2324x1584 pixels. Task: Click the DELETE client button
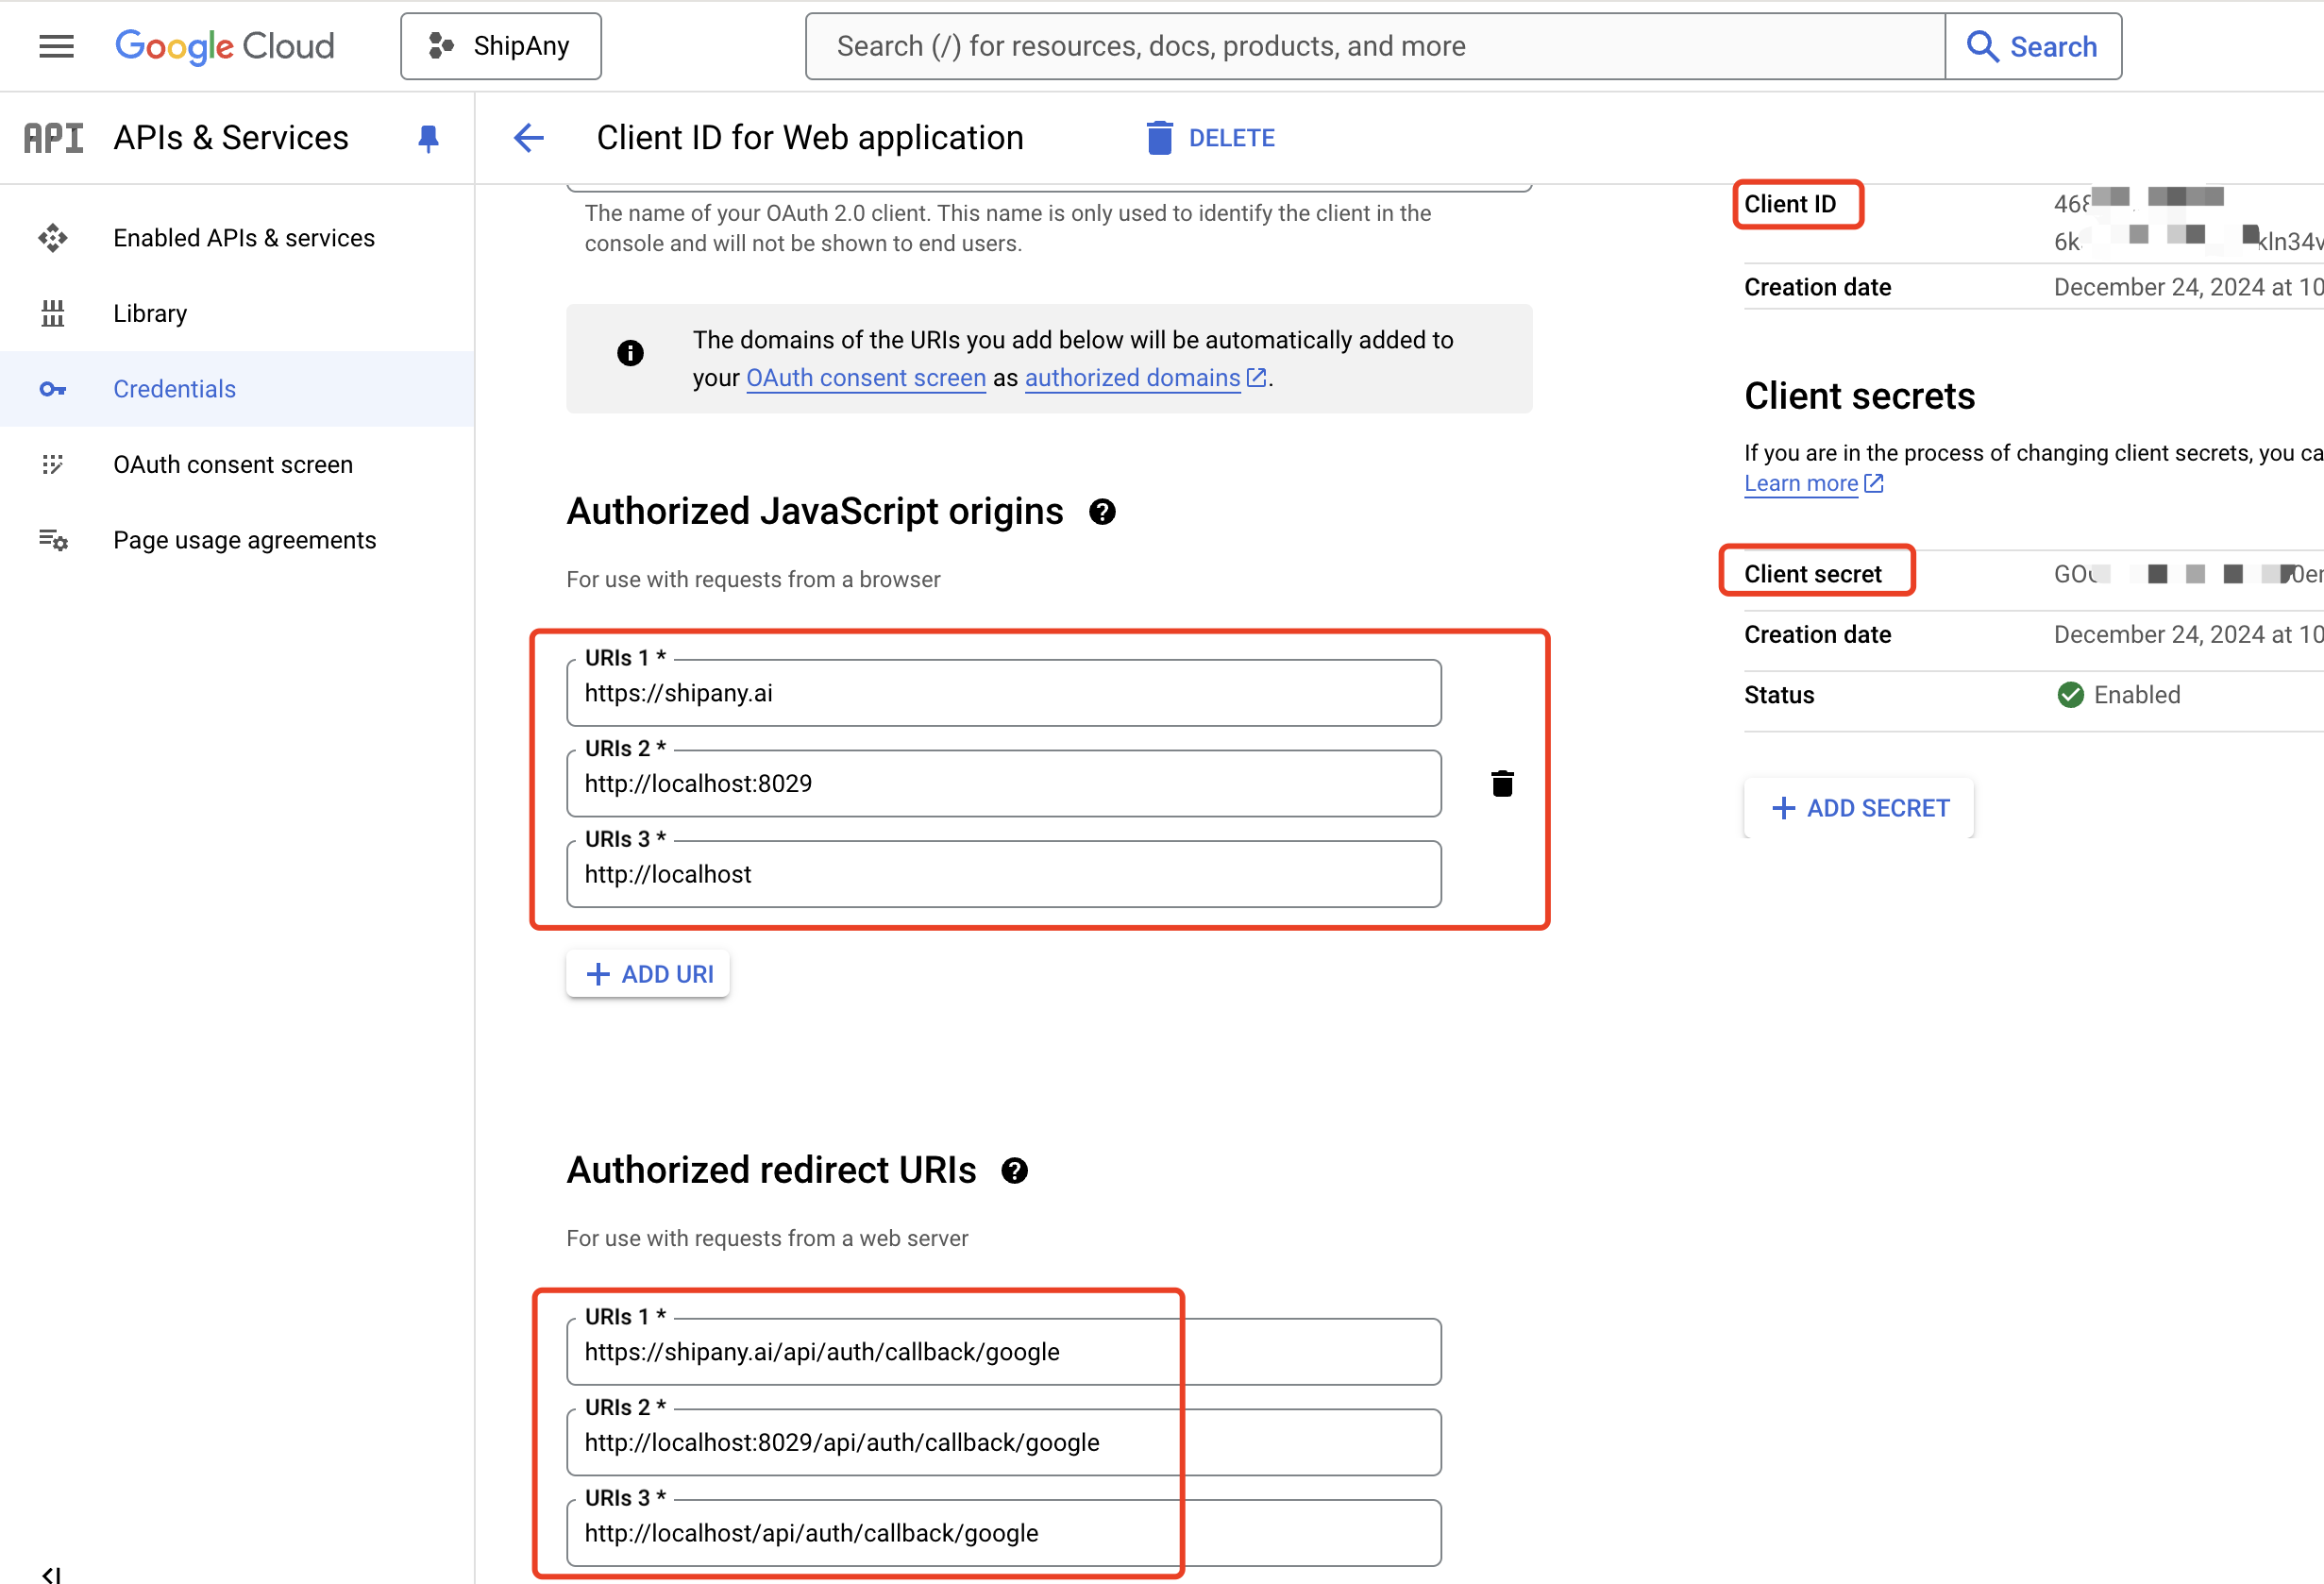click(1211, 138)
